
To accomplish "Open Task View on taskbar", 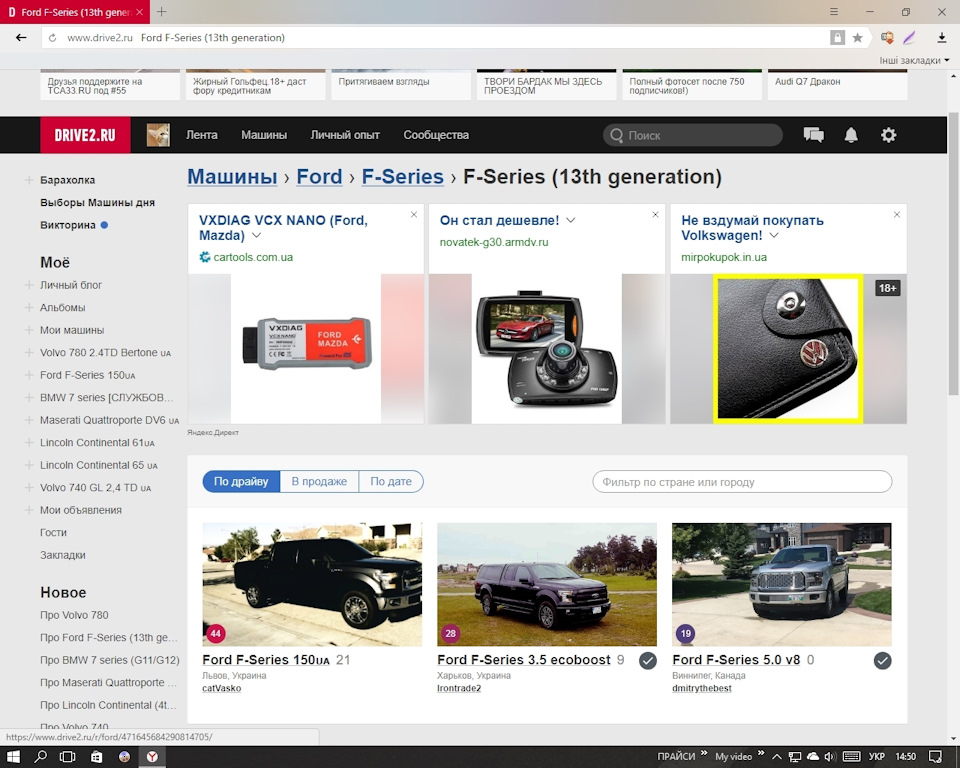I will point(67,756).
